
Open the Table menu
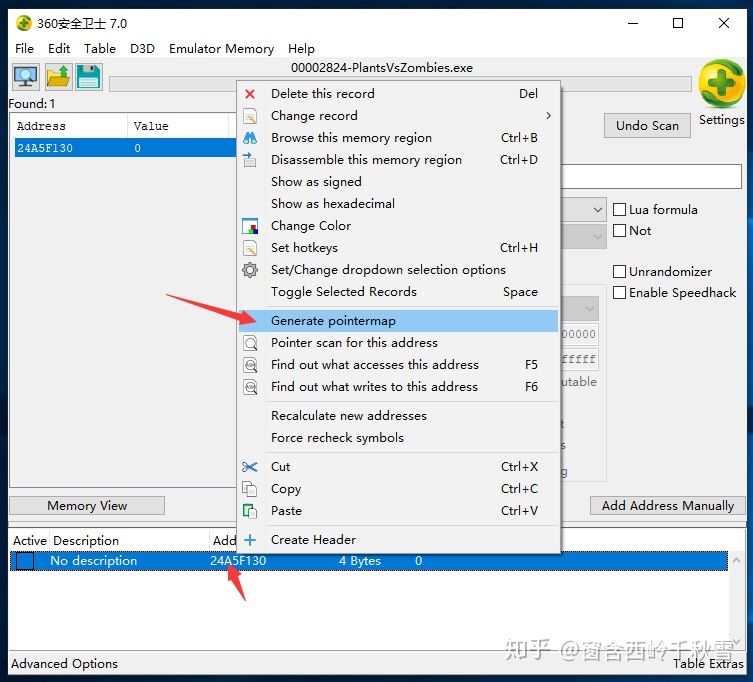point(100,49)
